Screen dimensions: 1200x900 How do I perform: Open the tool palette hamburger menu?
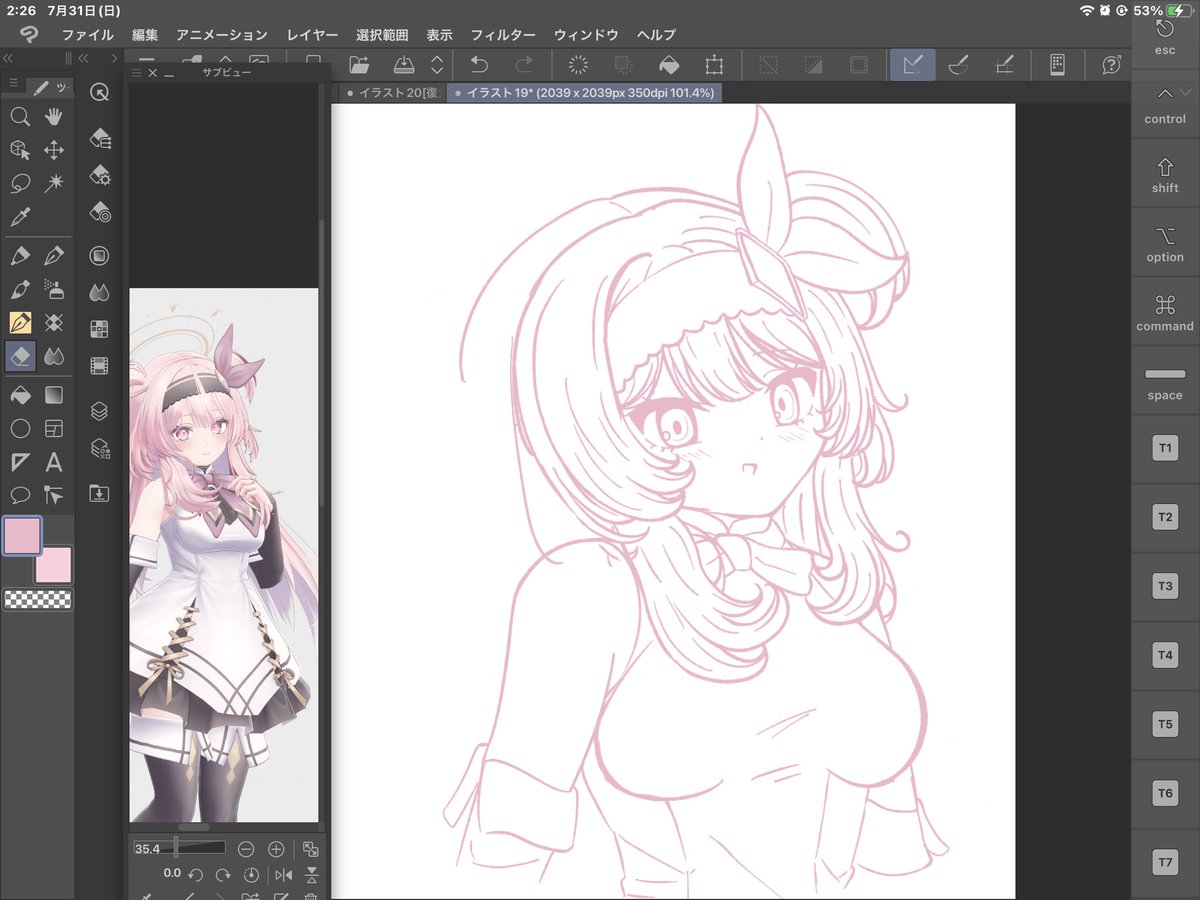pos(13,84)
